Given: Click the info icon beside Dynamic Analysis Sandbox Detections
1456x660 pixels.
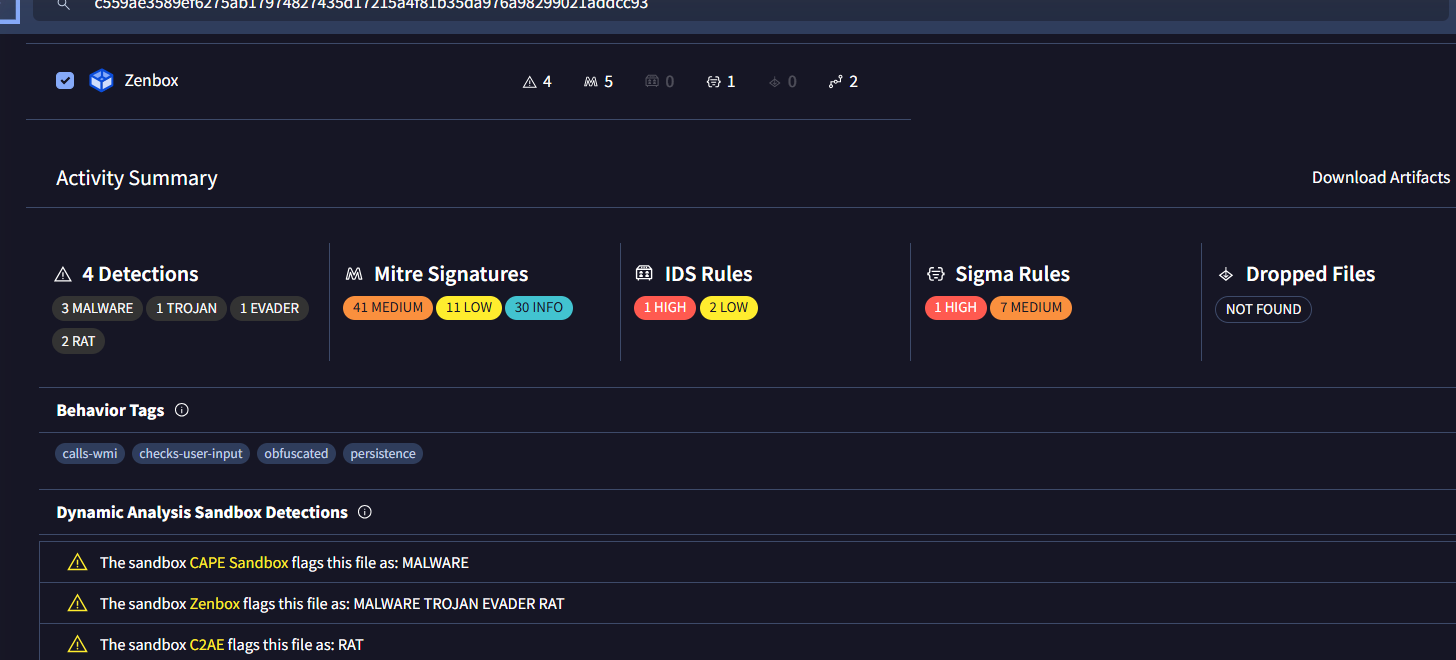Looking at the screenshot, I should (x=364, y=512).
